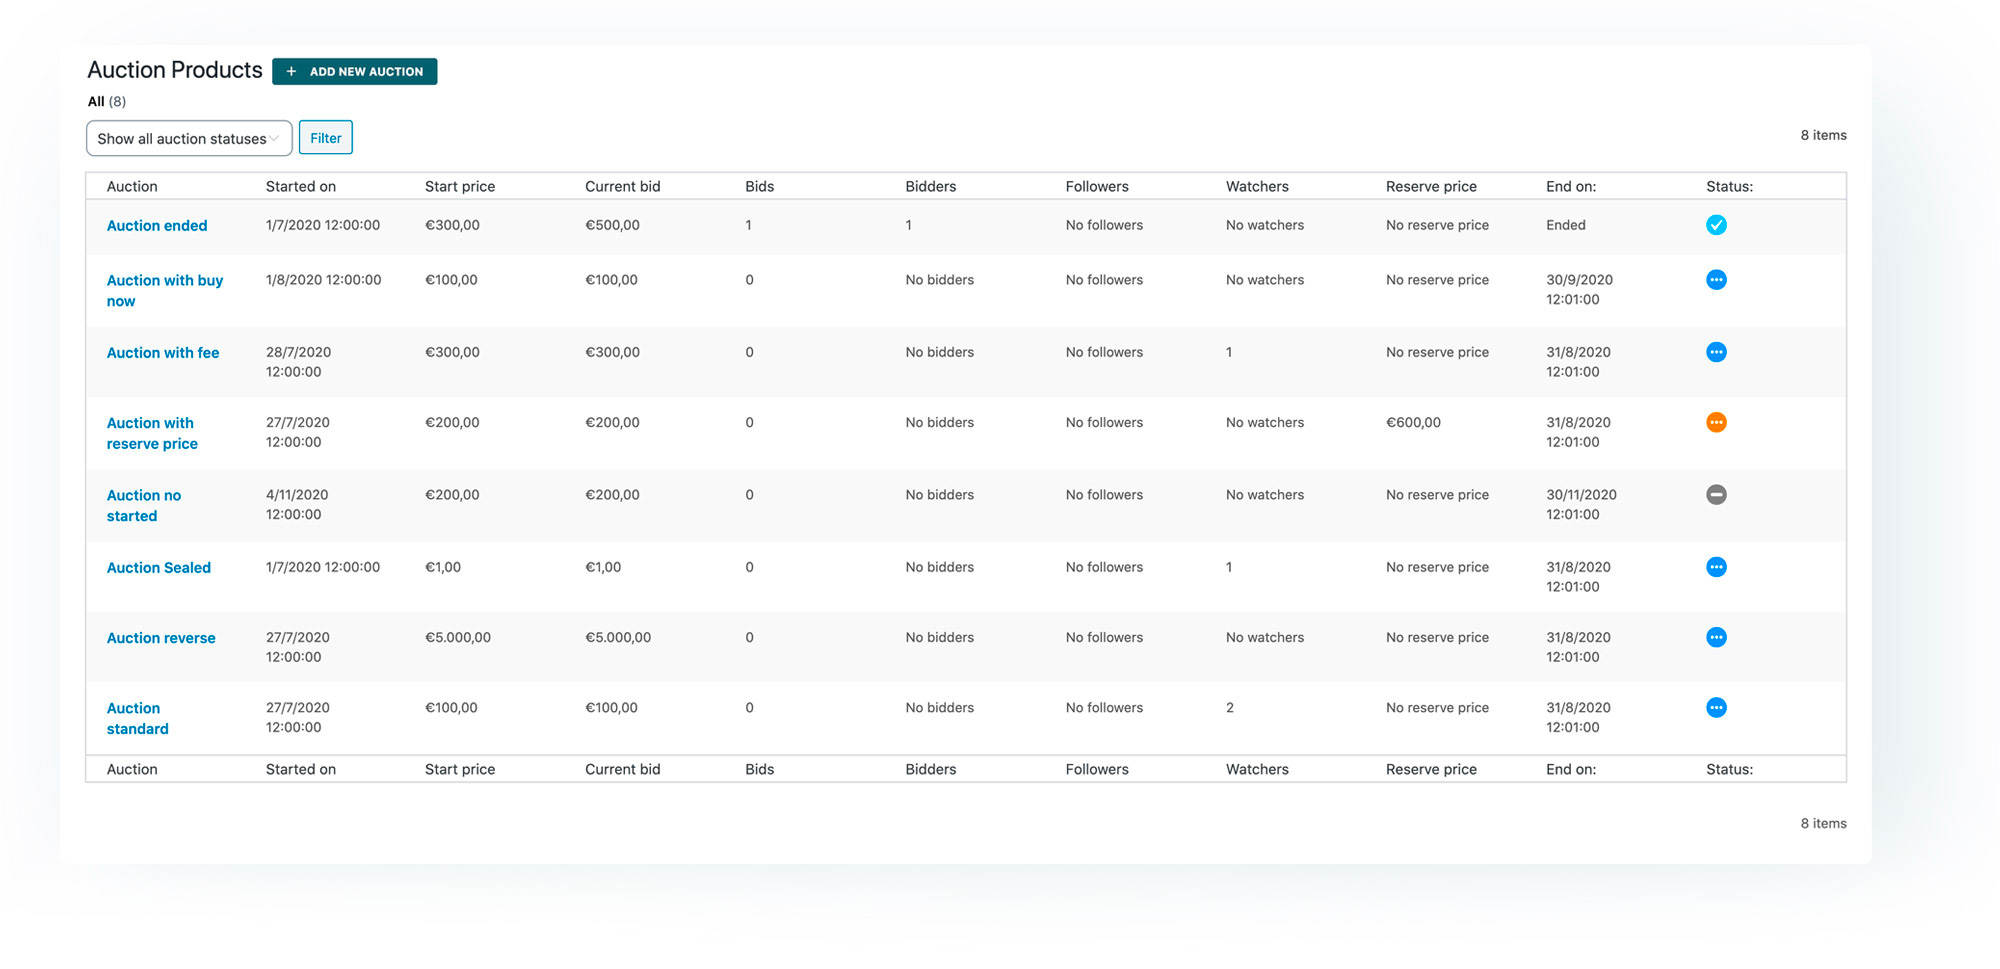Click the top 8 items count
2000x969 pixels.
tap(1824, 135)
